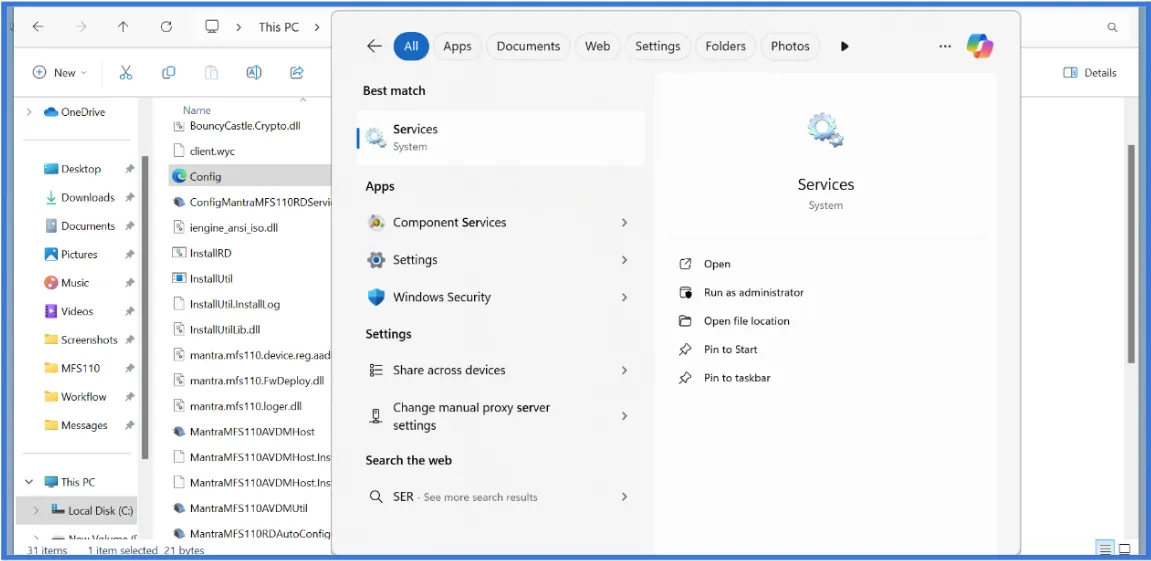Click the Name column header
The image size is (1151, 561).
pos(197,110)
